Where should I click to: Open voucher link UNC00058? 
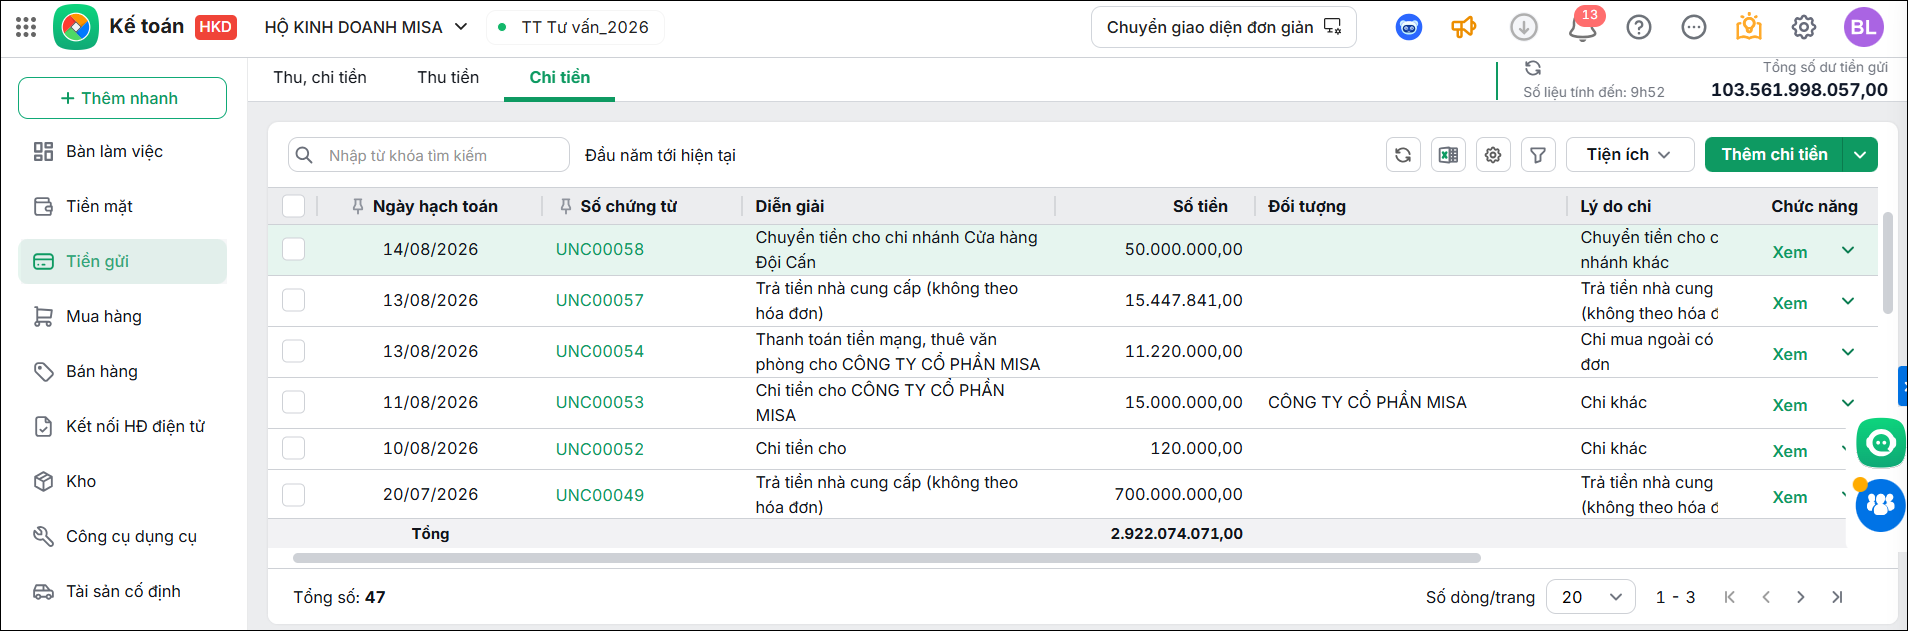600,250
